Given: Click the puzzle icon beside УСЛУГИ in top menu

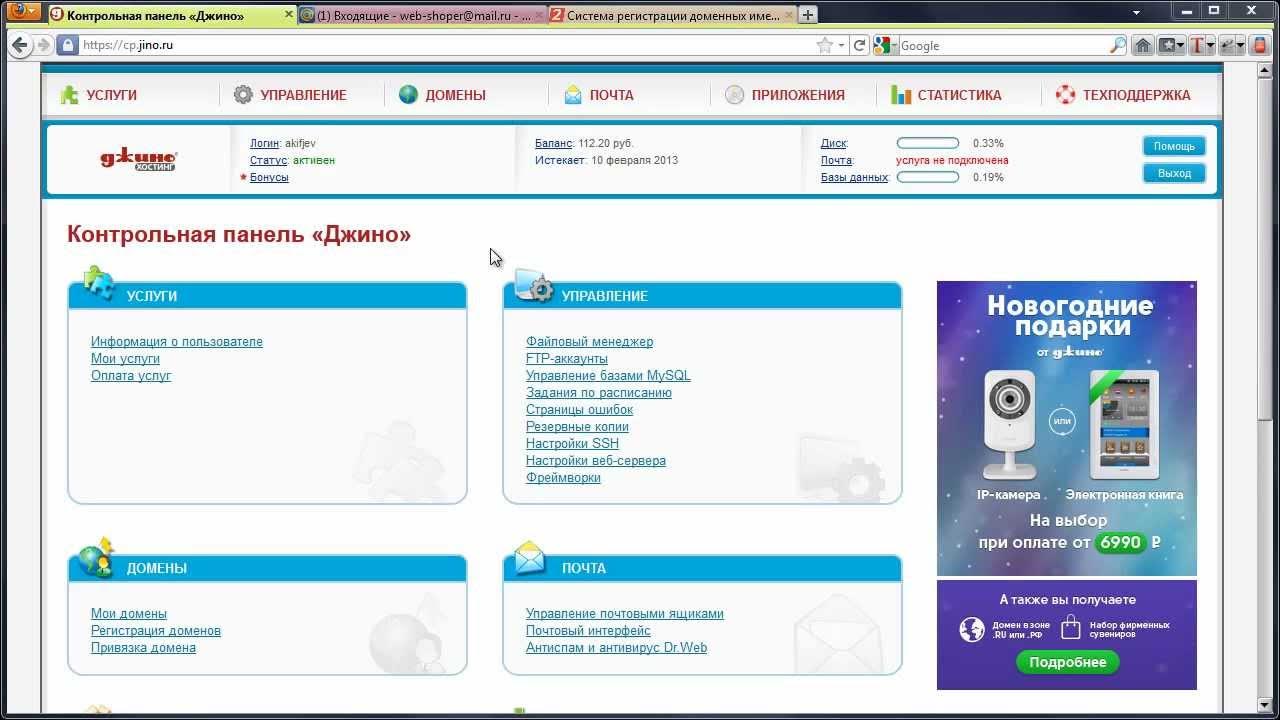Looking at the screenshot, I should click(69, 95).
